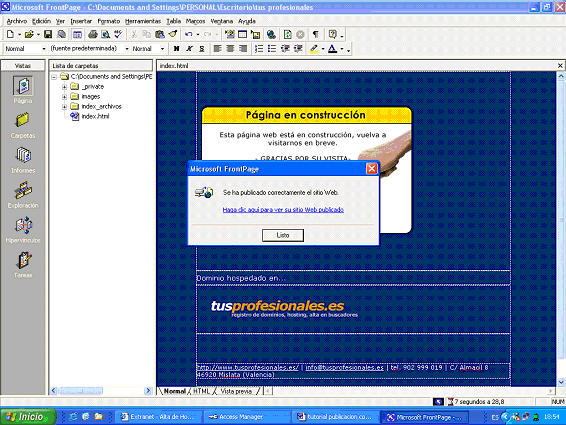Open the Tabla menu
566x425 pixels.
tap(174, 21)
